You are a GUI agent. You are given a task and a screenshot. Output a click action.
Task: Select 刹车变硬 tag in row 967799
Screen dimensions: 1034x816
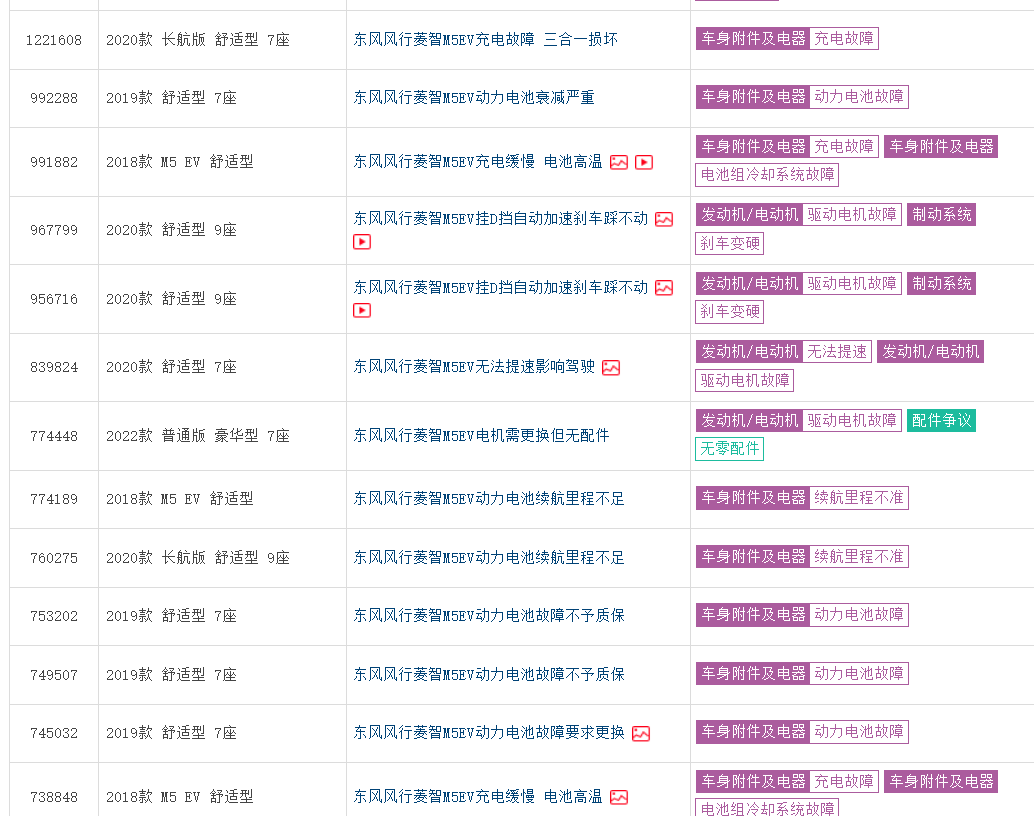(729, 243)
